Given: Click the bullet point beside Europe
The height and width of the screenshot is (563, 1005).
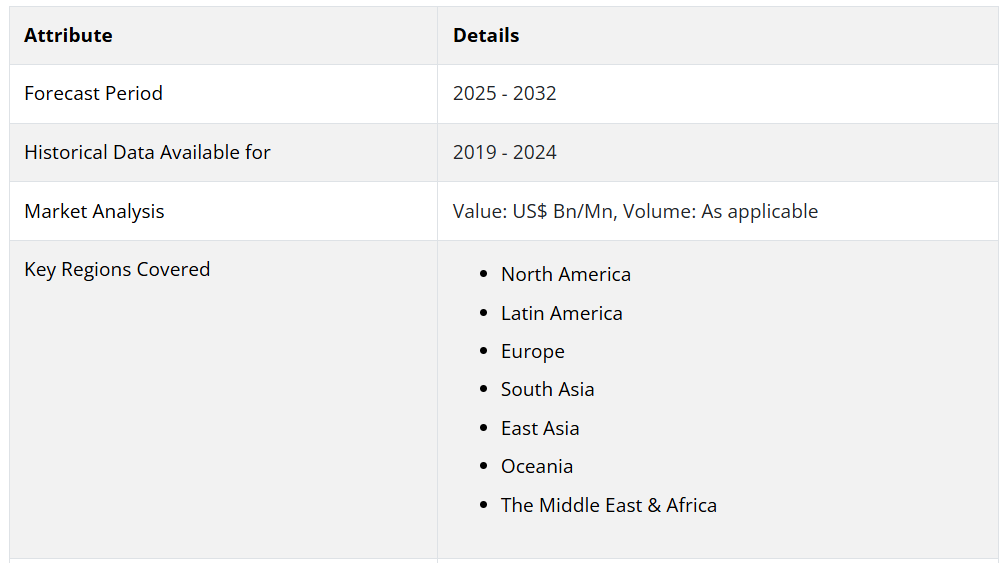Looking at the screenshot, I should 484,352.
